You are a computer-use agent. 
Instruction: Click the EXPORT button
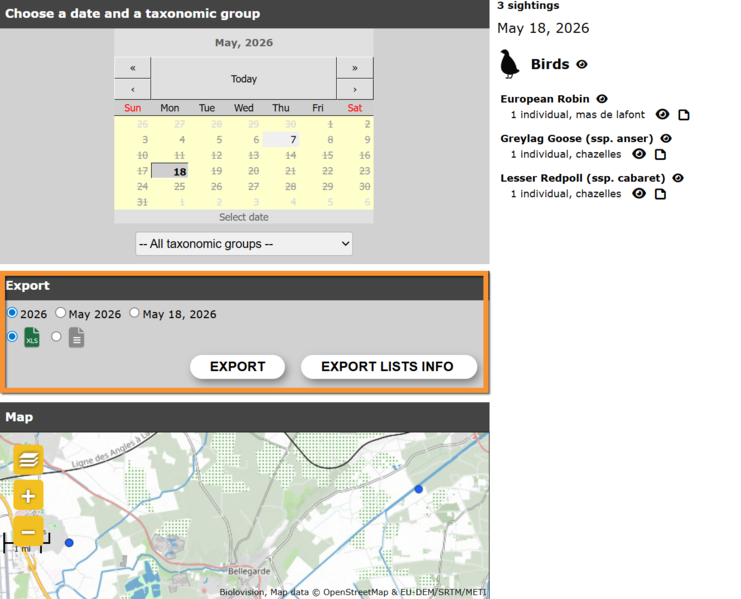pos(238,367)
